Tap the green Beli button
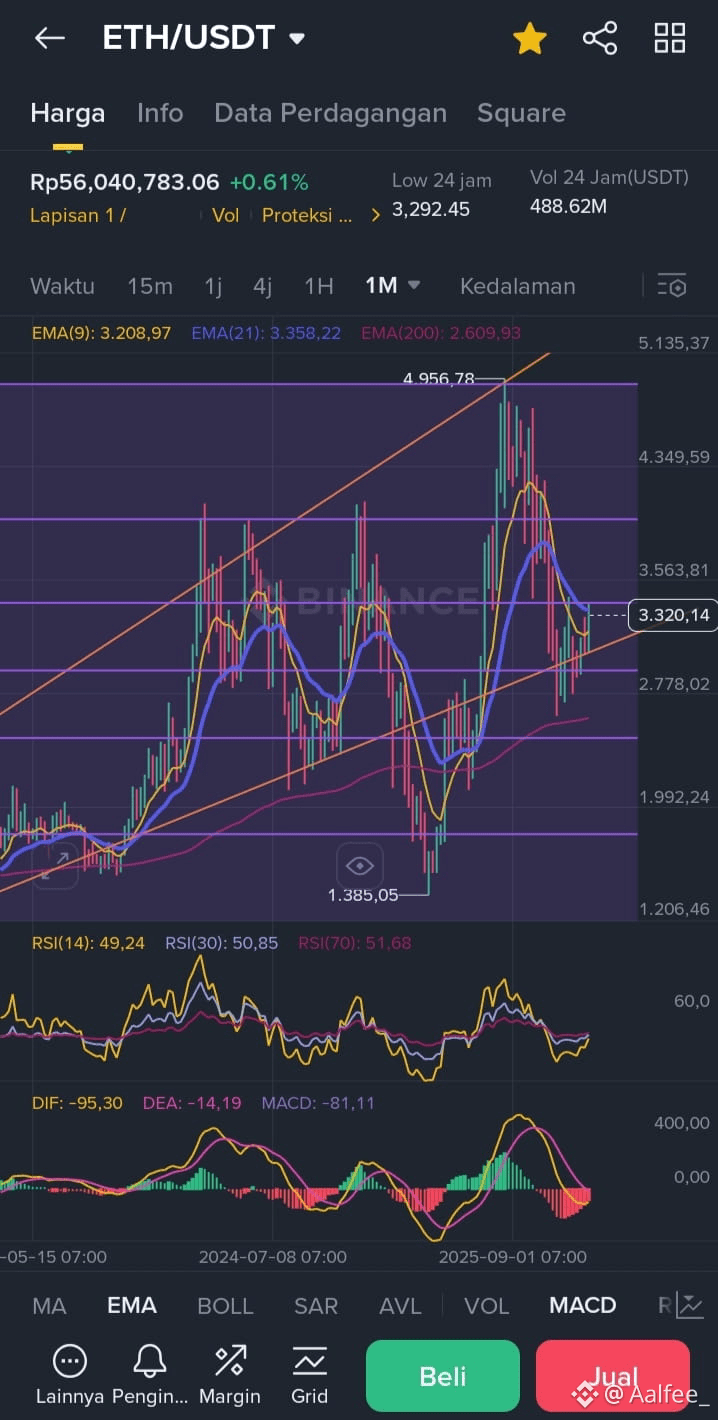 pos(443,1376)
